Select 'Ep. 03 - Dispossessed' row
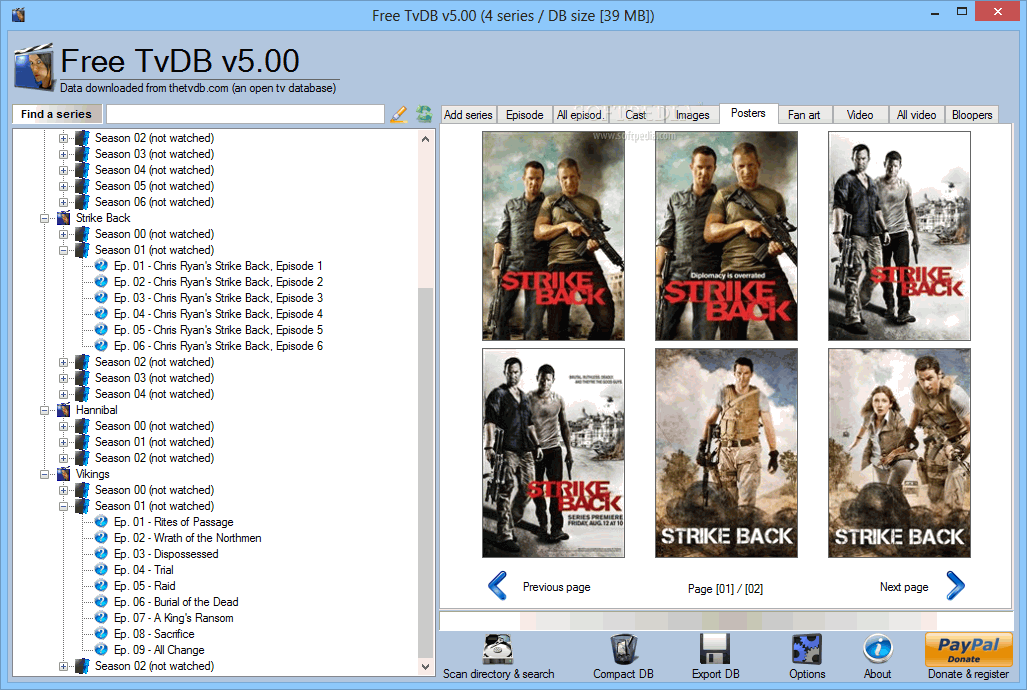This screenshot has height=690, width=1027. point(166,554)
